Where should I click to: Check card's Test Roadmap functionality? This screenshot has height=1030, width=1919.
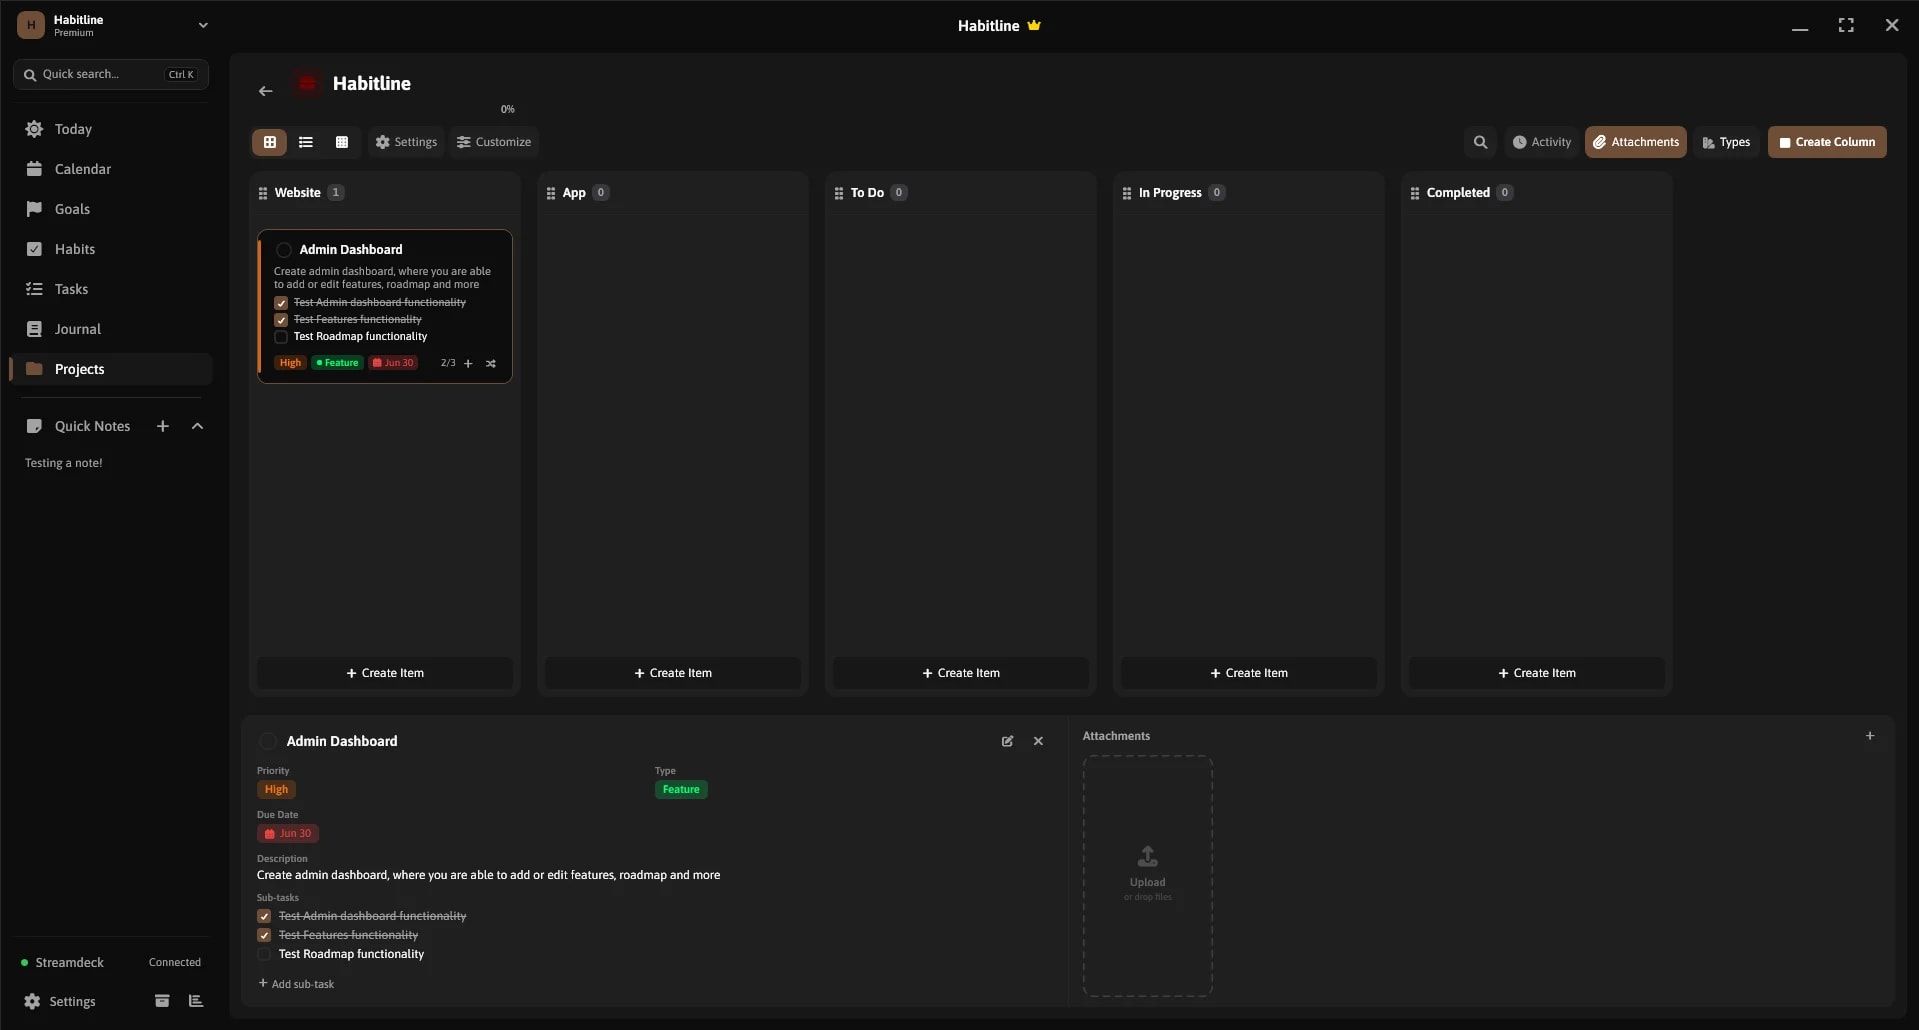pyautogui.click(x=281, y=337)
